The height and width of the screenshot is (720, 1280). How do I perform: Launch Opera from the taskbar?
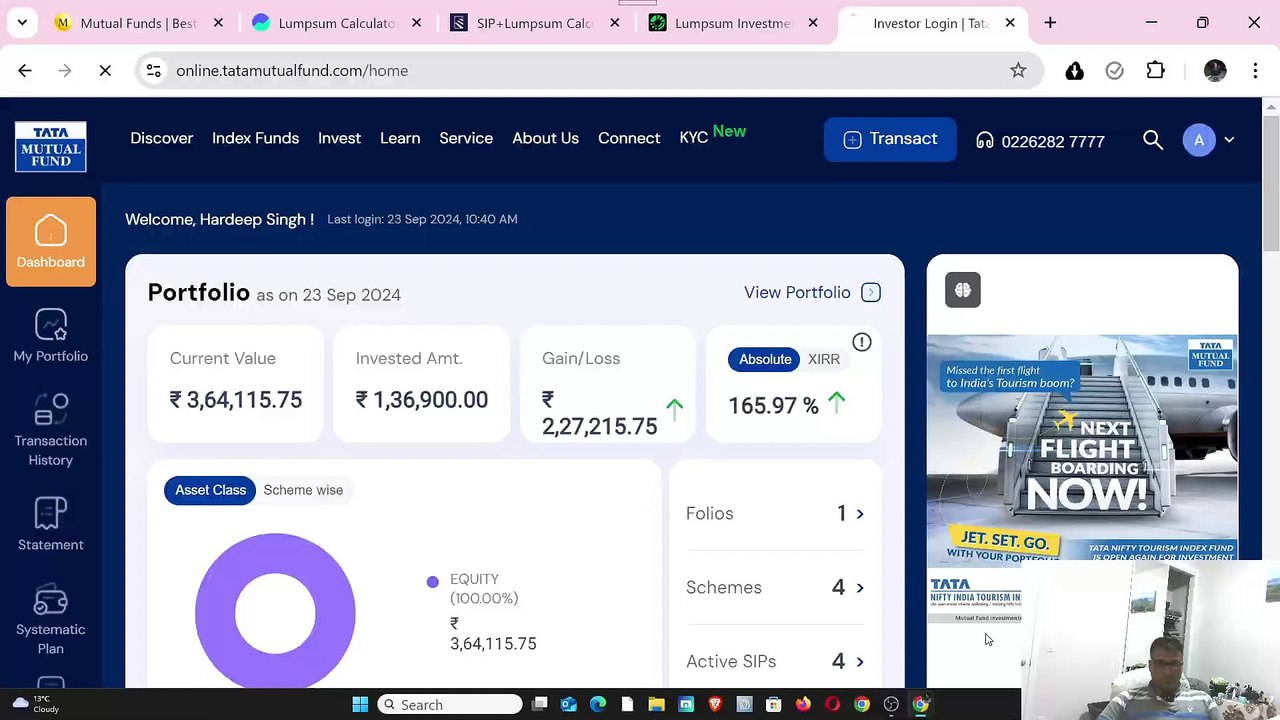[832, 705]
